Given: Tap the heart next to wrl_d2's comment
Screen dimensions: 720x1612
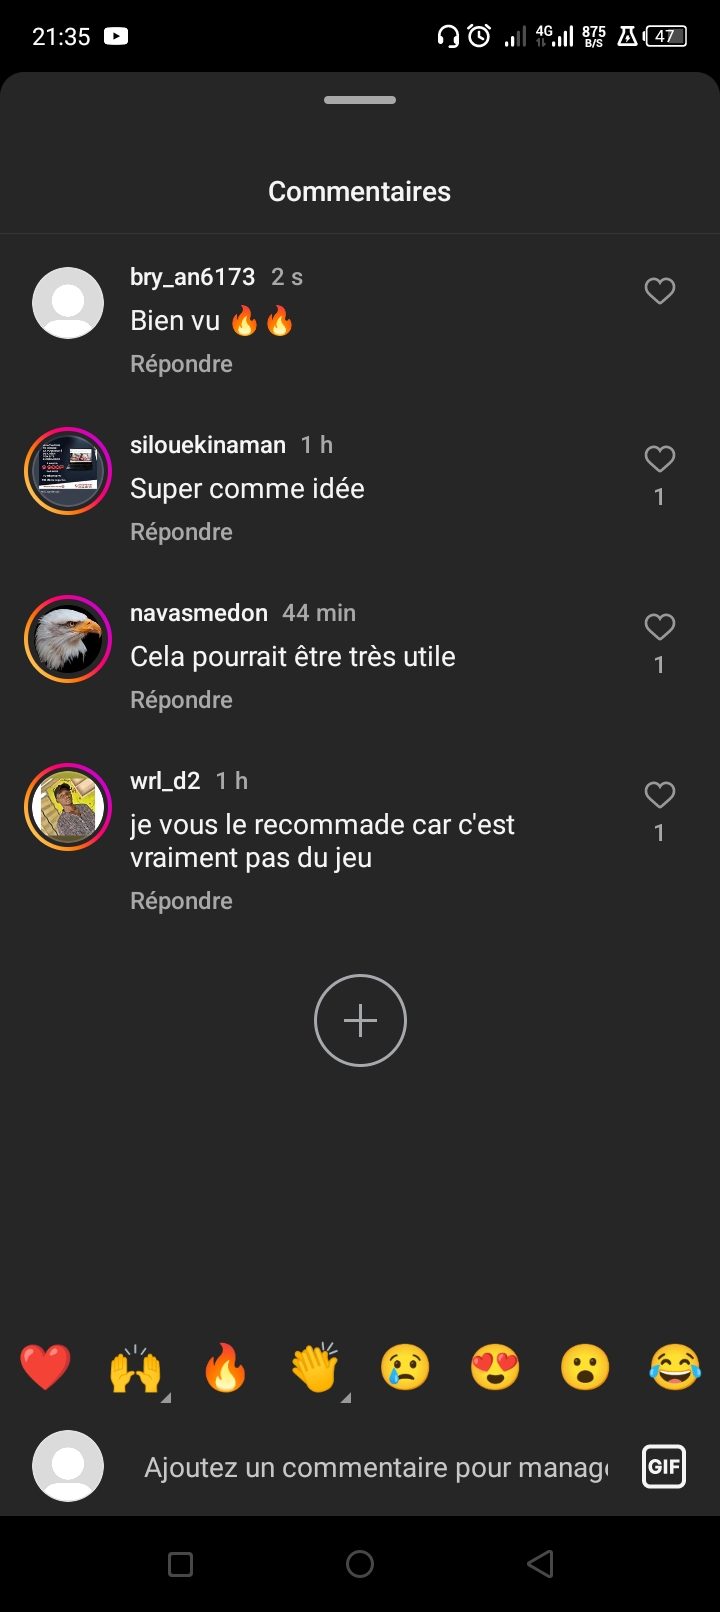Looking at the screenshot, I should click(x=659, y=795).
